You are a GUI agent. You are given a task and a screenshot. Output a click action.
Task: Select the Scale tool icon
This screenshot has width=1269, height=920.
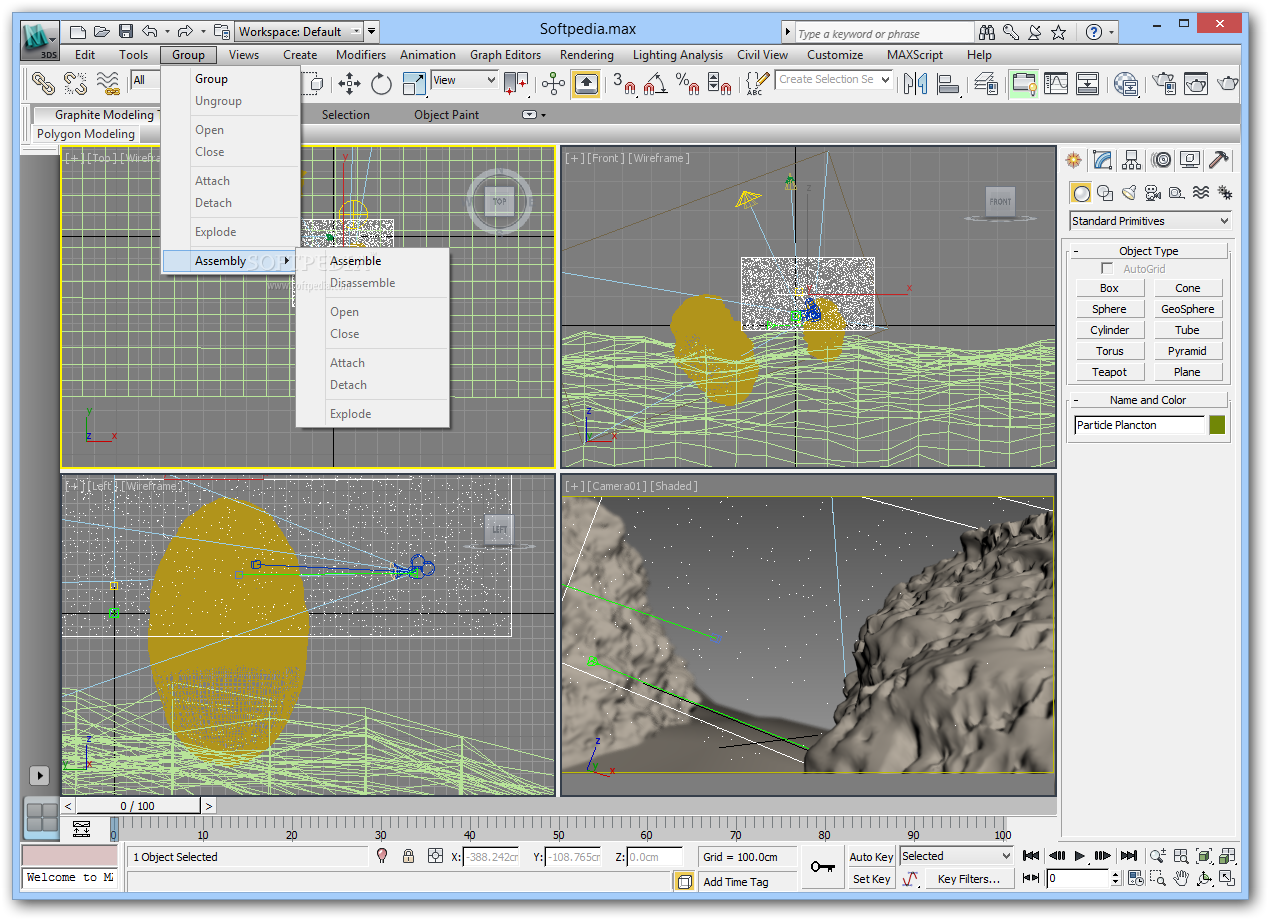pos(413,83)
